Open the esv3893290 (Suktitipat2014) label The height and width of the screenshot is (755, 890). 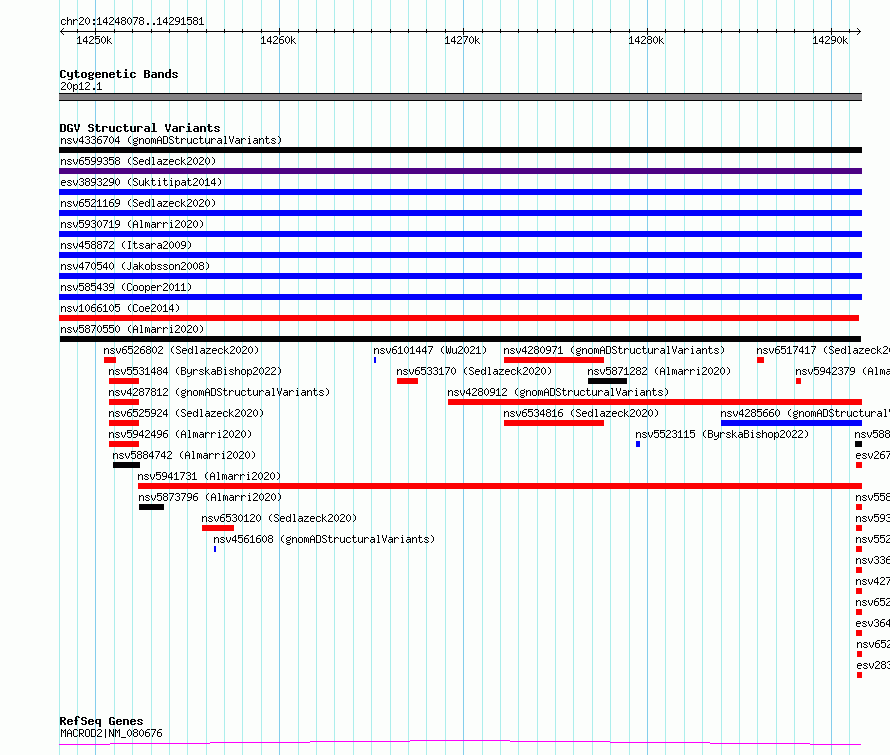click(x=141, y=182)
